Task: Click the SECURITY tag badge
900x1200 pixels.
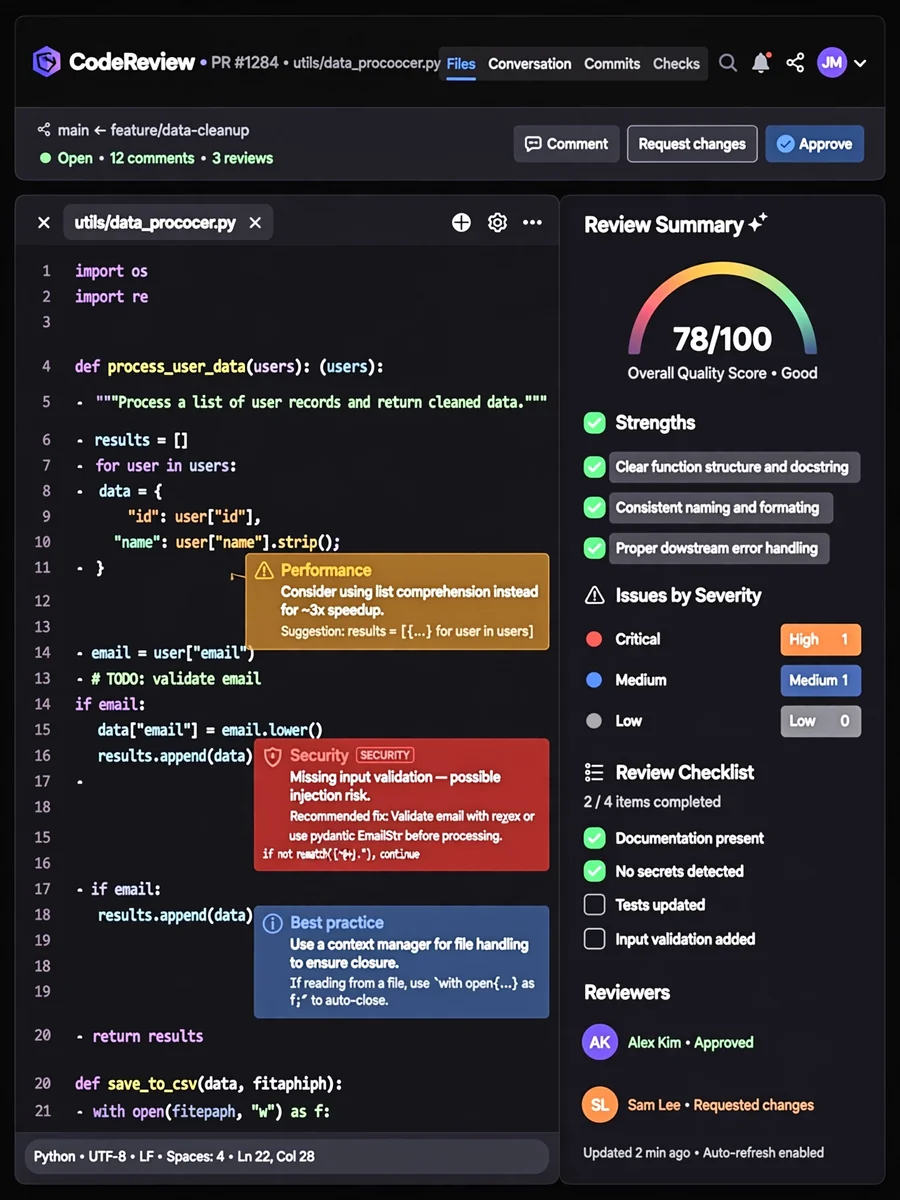Action: click(x=385, y=756)
